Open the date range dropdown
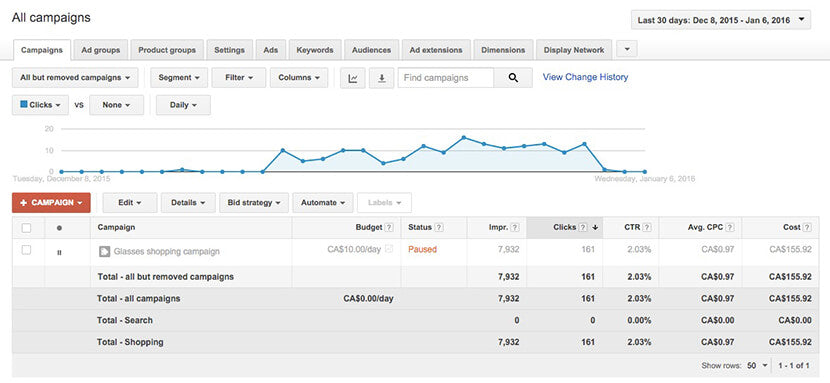The image size is (830, 383). tap(720, 20)
